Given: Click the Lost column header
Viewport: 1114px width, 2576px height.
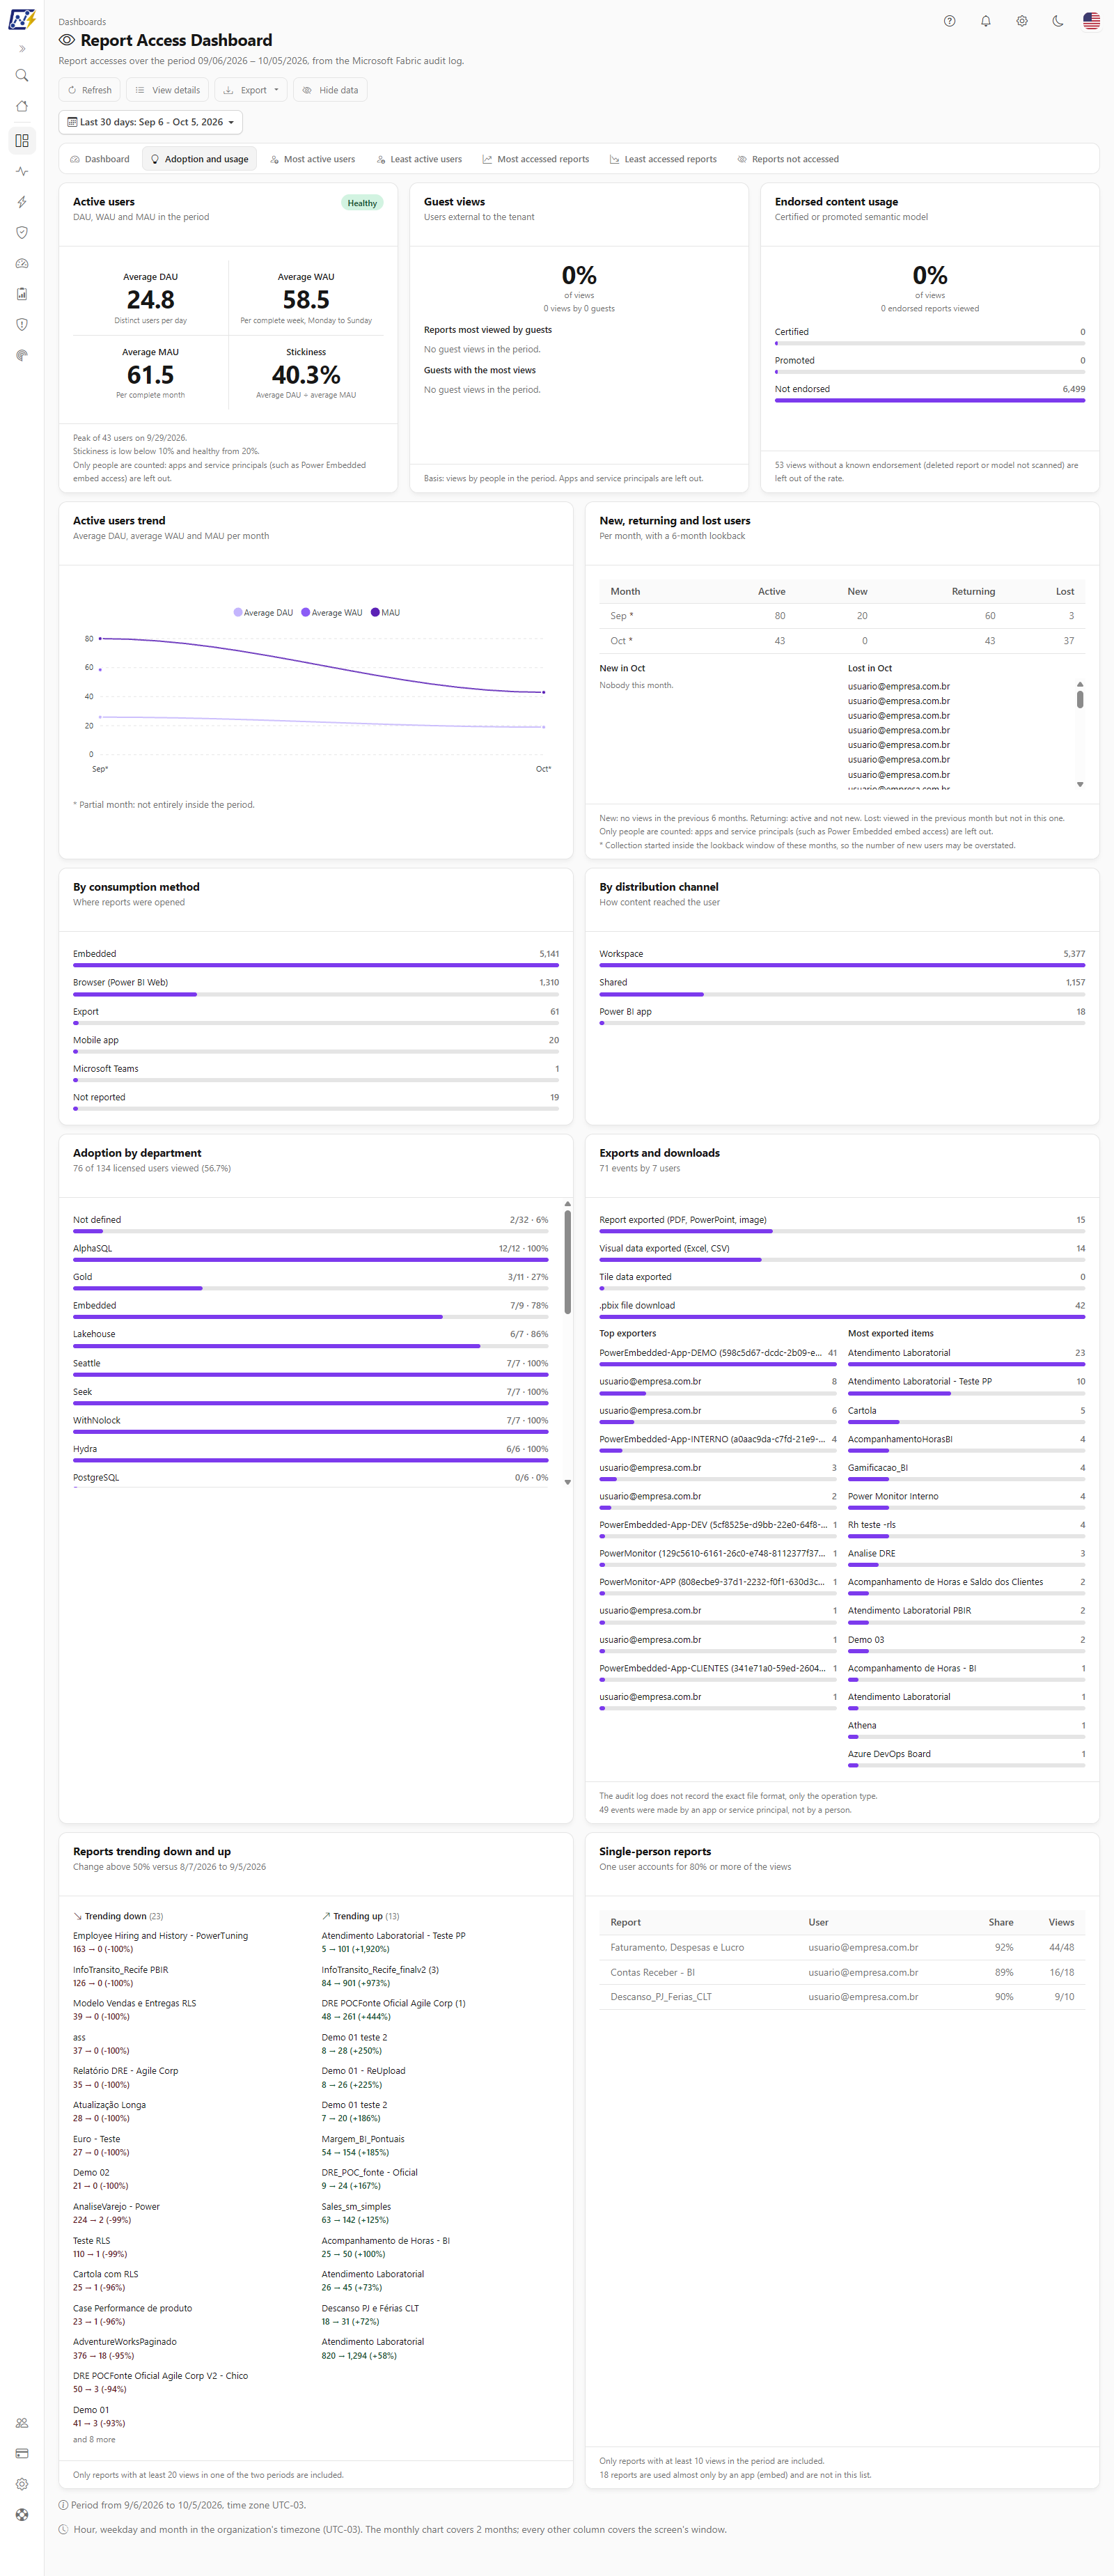Looking at the screenshot, I should coord(1065,592).
